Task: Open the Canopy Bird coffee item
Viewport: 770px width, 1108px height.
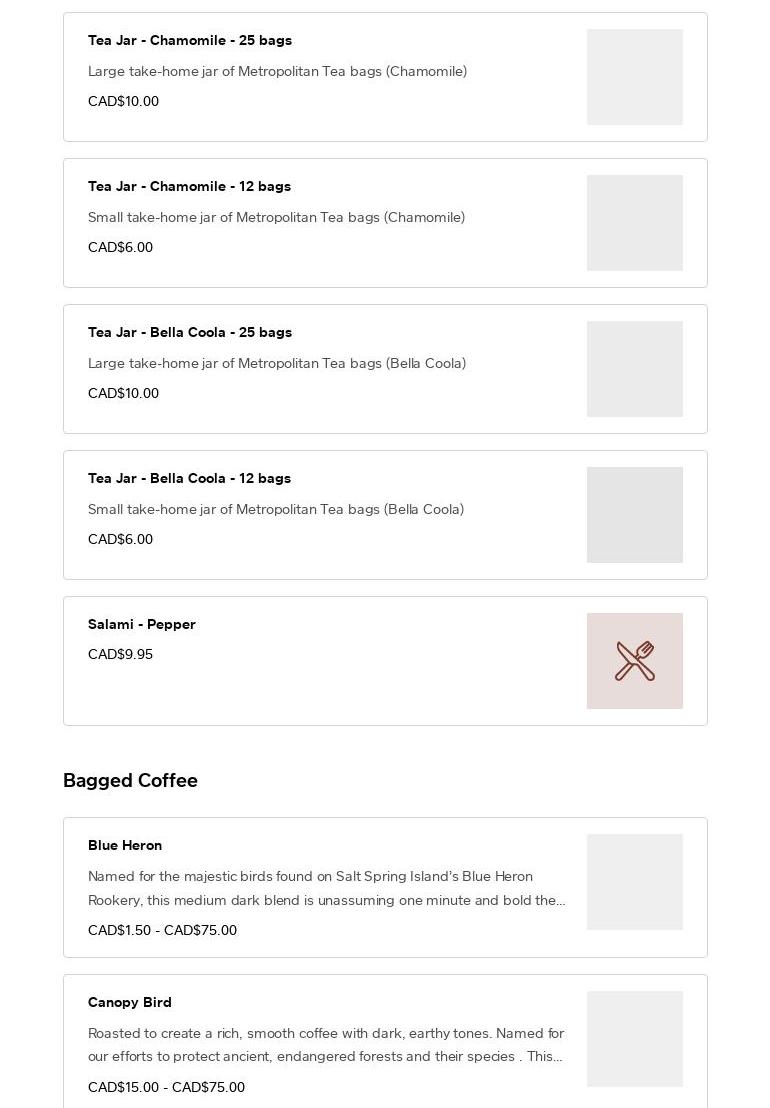Action: click(130, 1002)
